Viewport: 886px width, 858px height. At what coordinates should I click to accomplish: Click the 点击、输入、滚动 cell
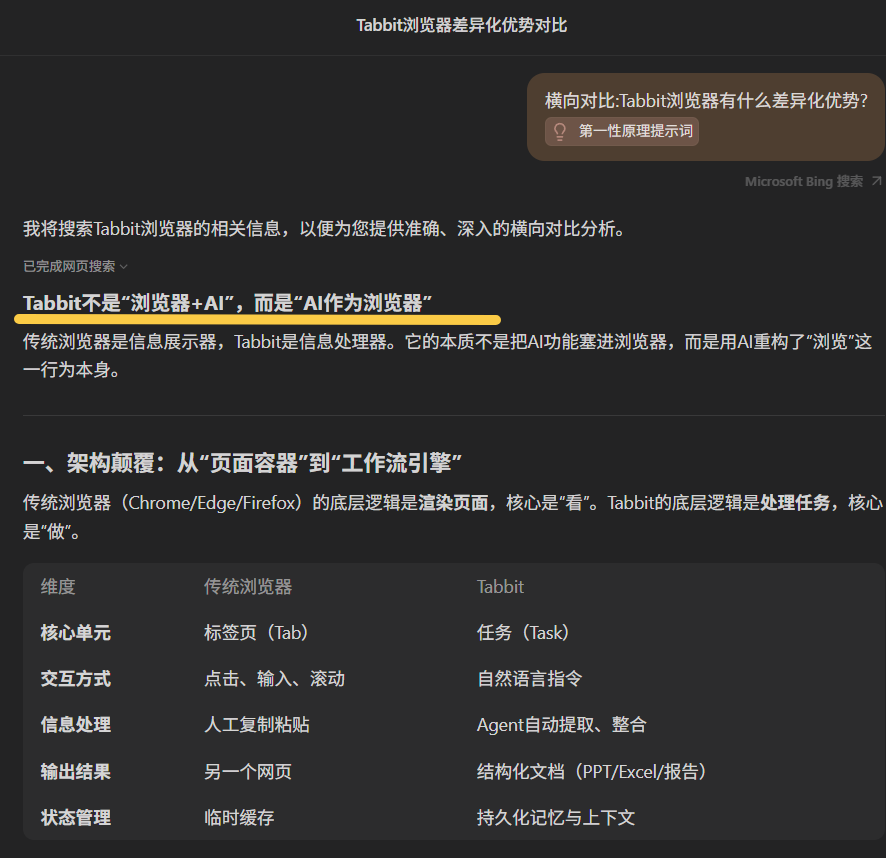tap(275, 679)
